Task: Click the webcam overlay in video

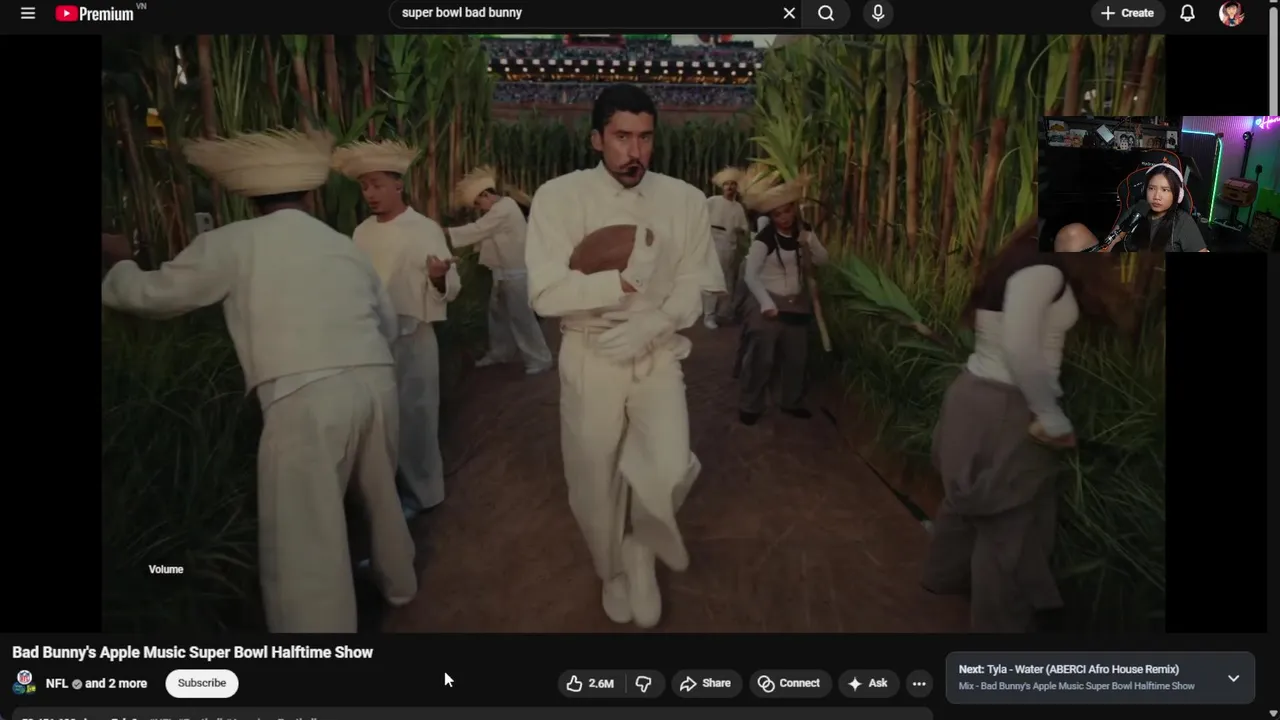Action: point(1159,184)
